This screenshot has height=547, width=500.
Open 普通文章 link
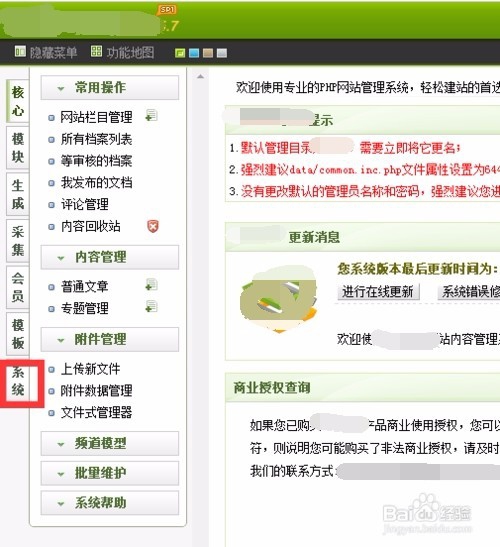click(x=85, y=287)
